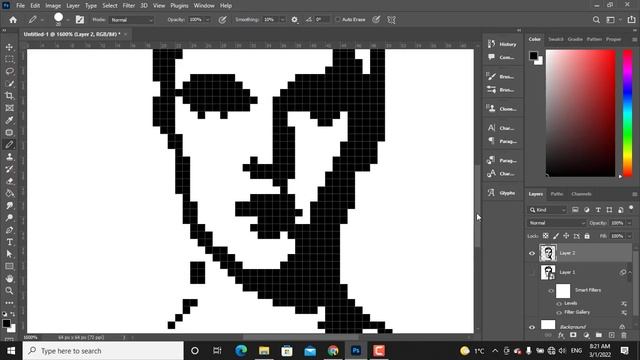Viewport: 640px width, 360px height.
Task: Select the Hand tool
Action: (x=9, y=279)
